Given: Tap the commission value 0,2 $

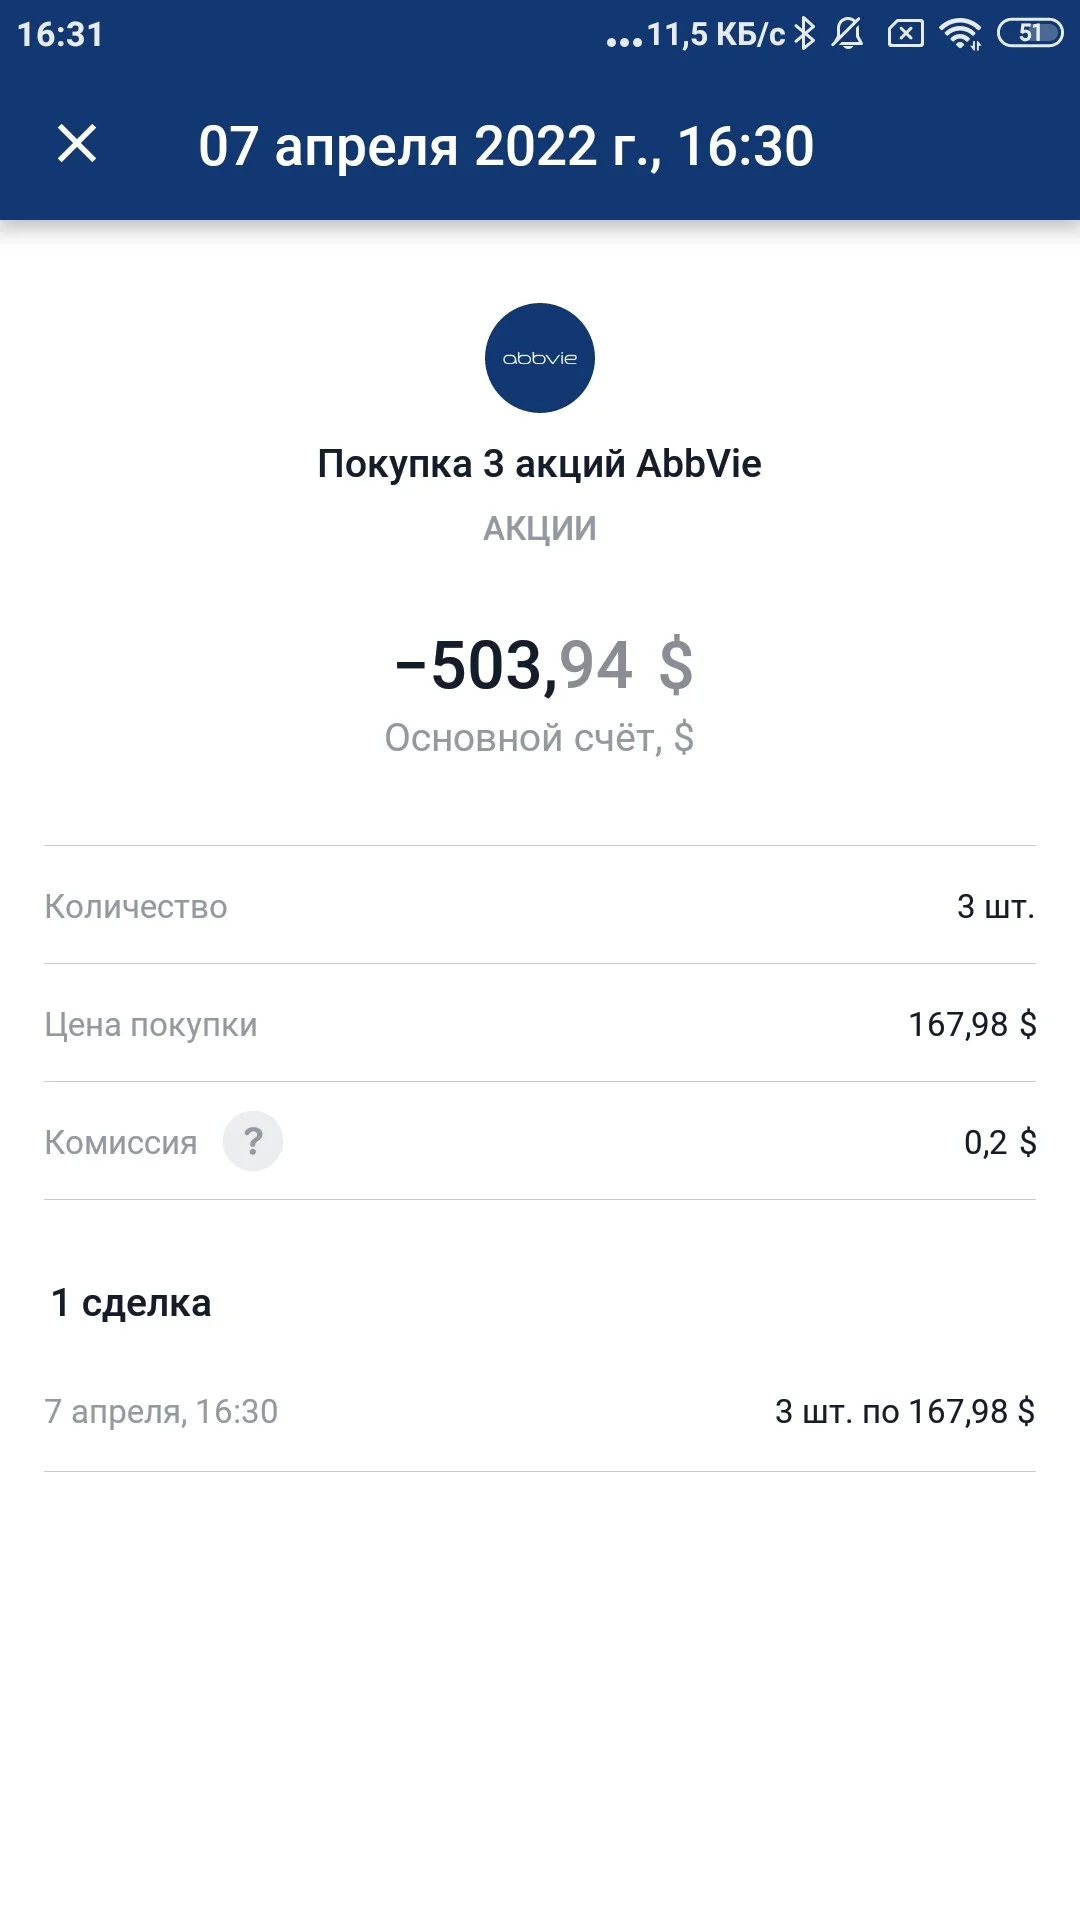Looking at the screenshot, I should click(1000, 1142).
